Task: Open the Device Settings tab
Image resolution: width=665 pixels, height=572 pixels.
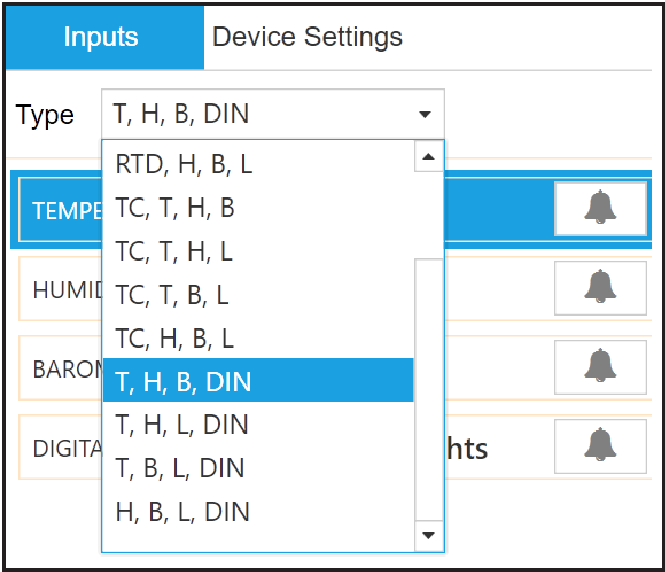Action: 307,38
